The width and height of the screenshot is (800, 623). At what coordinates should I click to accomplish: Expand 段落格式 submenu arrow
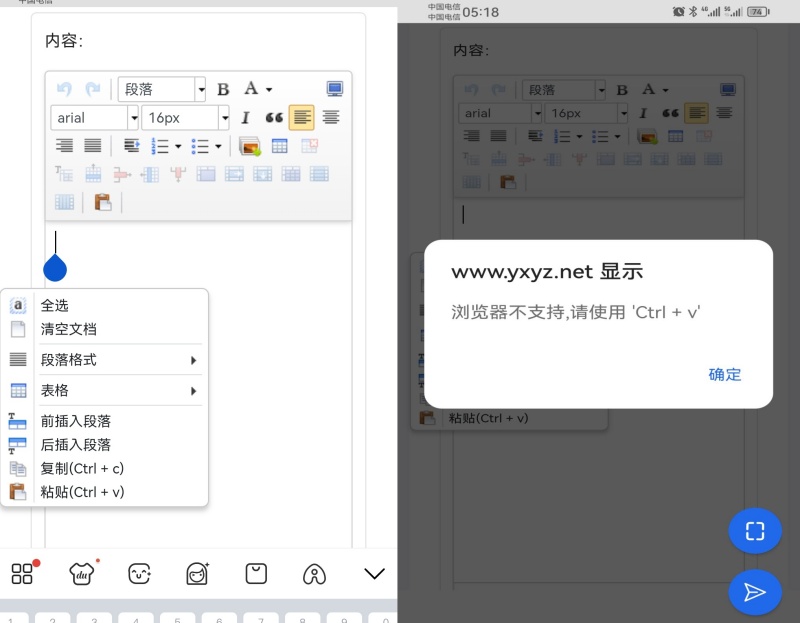[193, 360]
